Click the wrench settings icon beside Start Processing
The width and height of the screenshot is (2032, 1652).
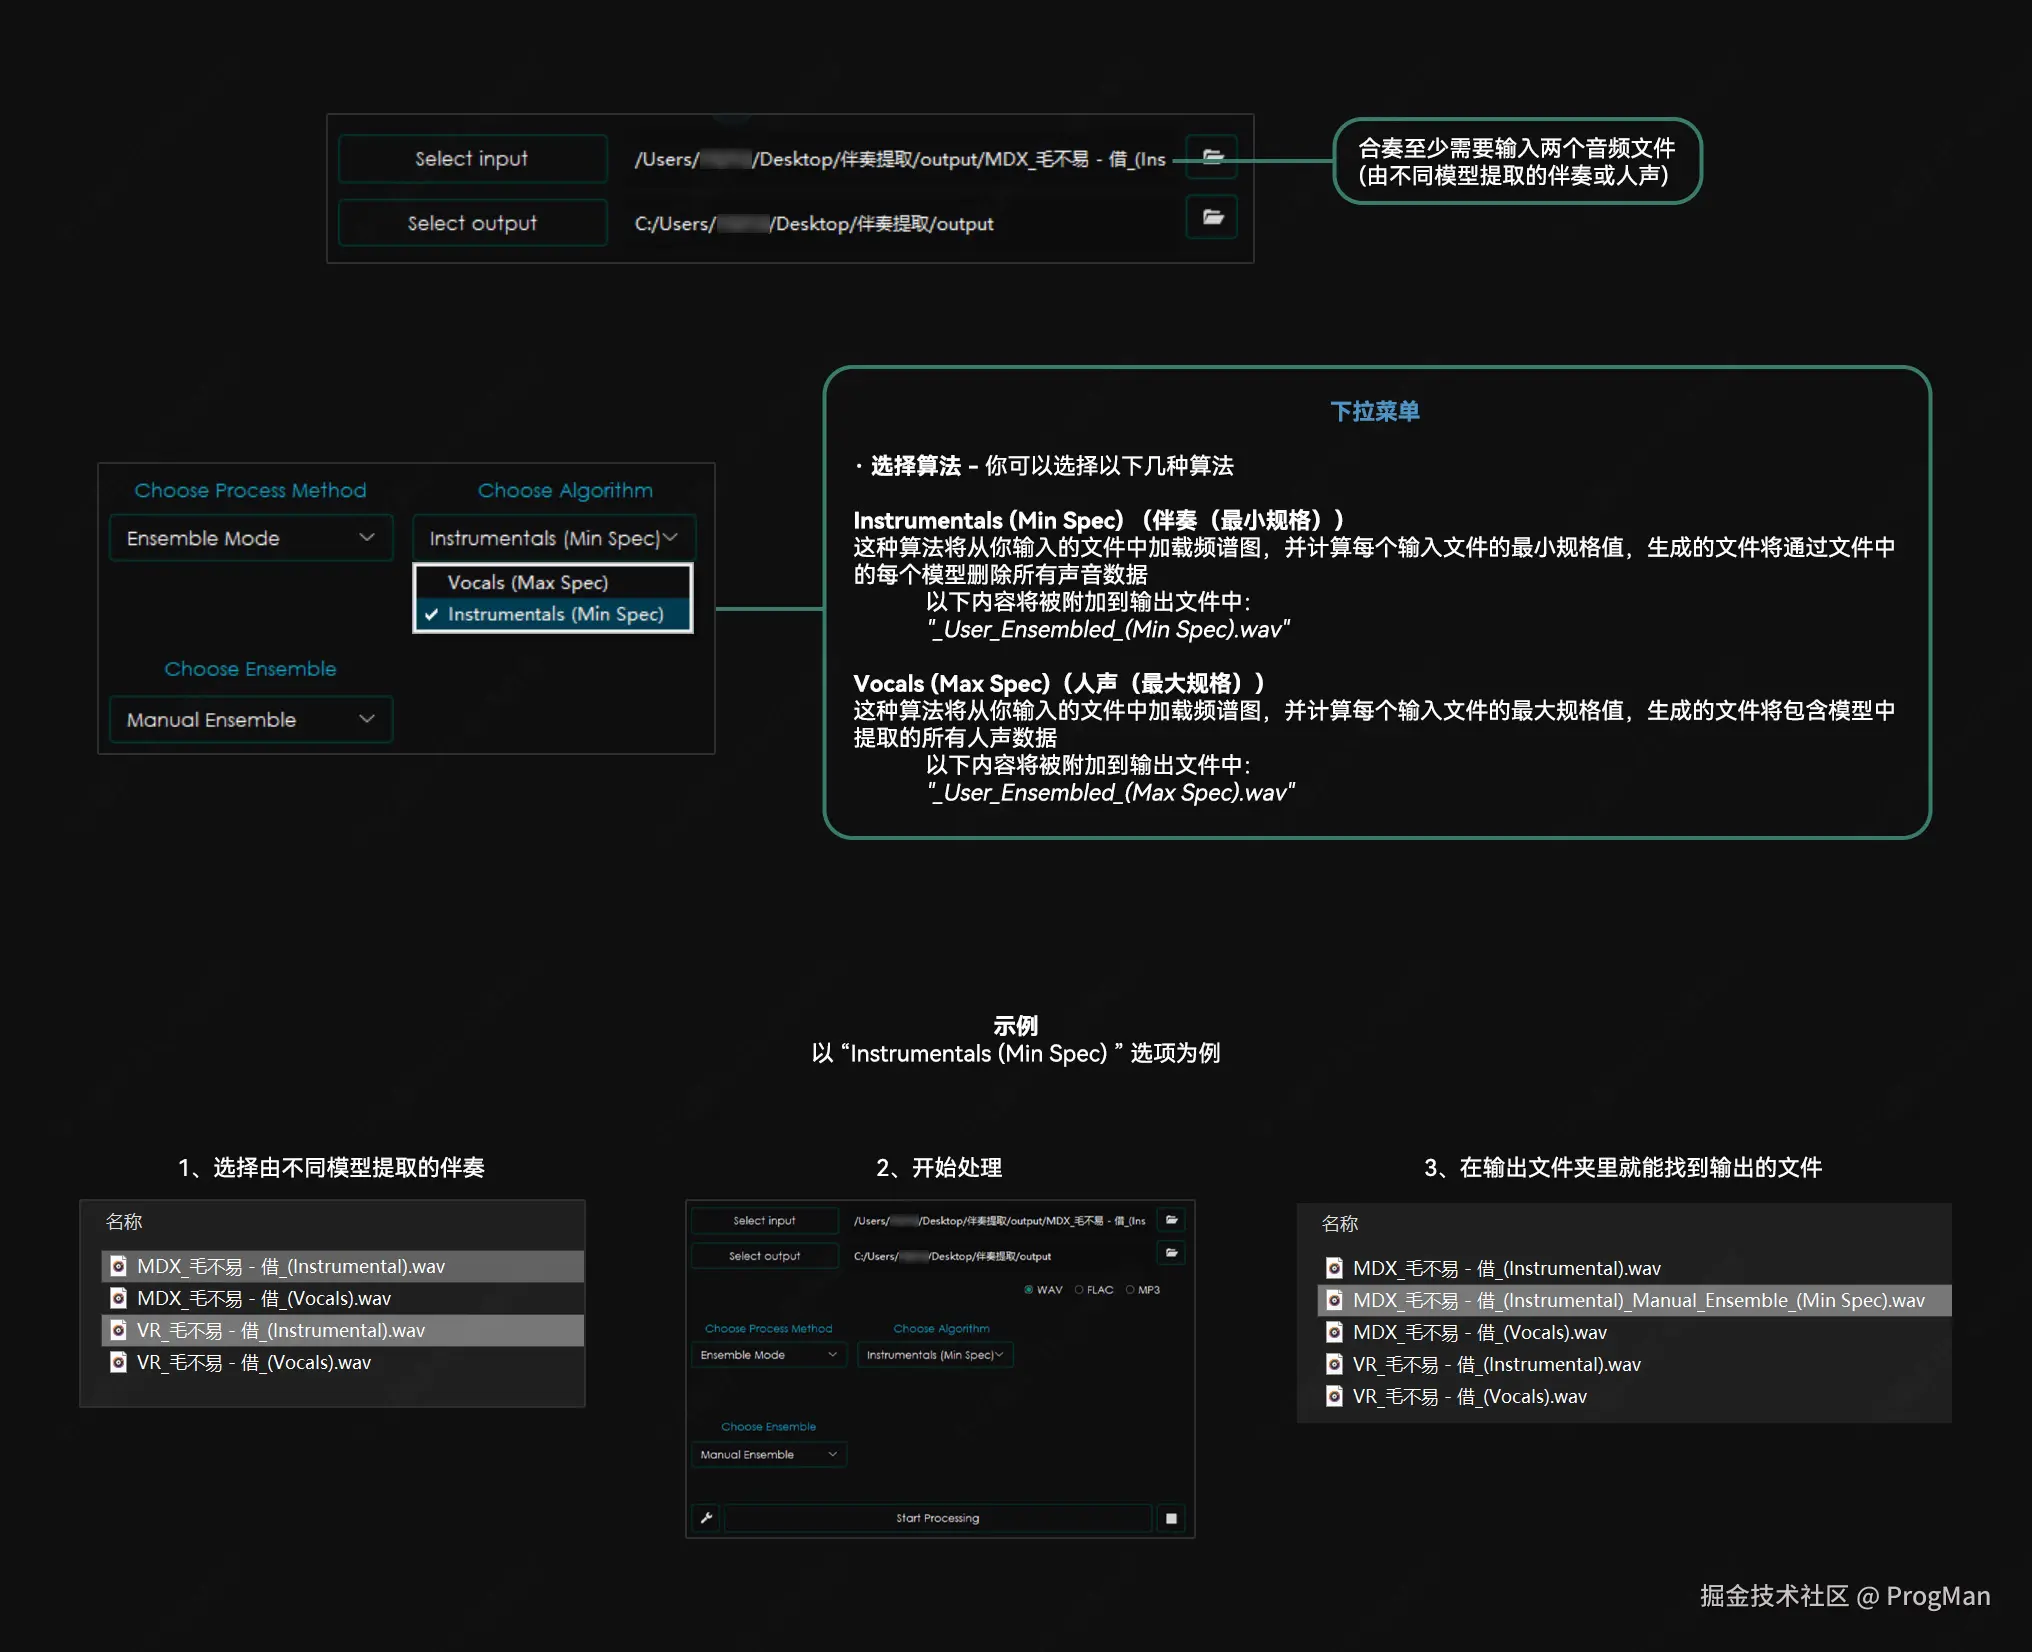[x=706, y=1518]
